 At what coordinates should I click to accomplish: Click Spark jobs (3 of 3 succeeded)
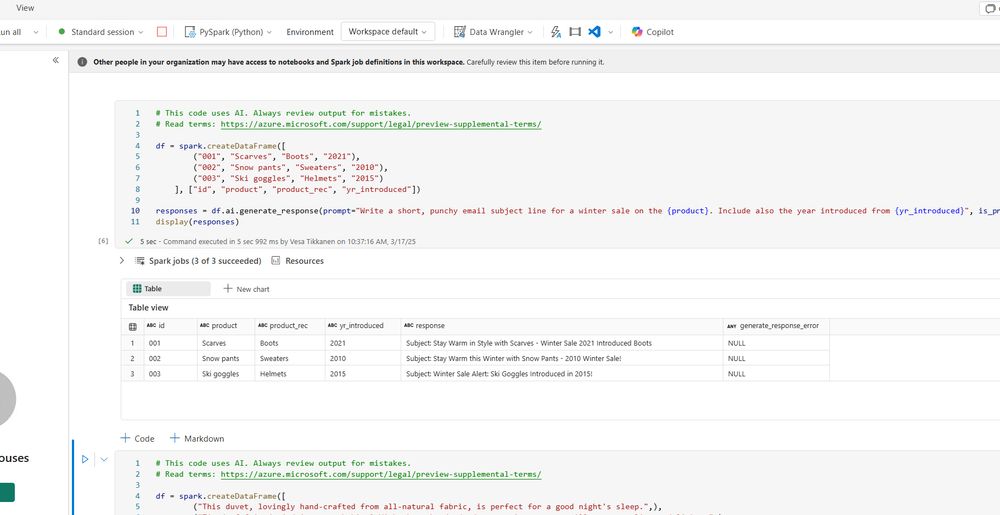click(205, 261)
